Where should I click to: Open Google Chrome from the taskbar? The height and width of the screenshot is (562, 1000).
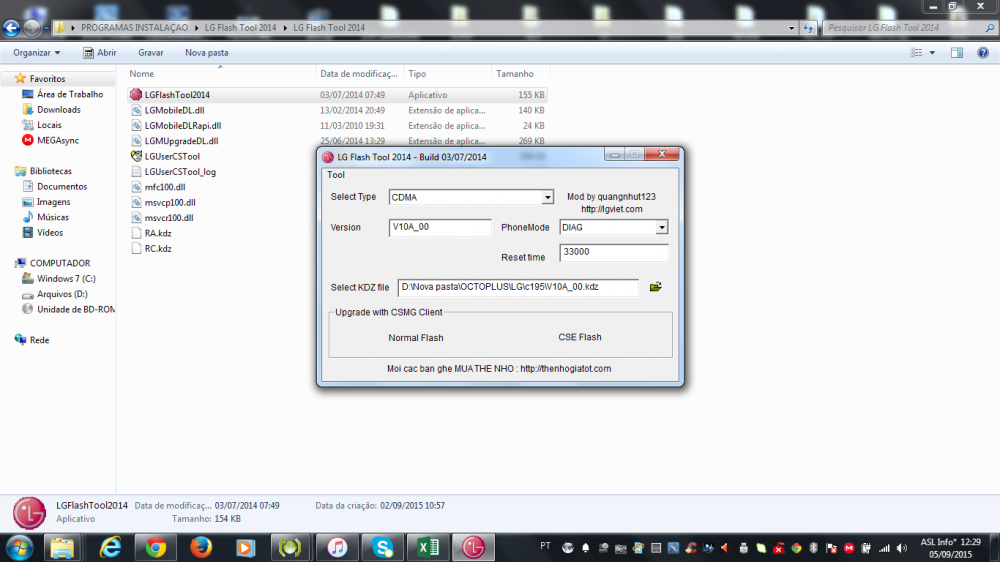[x=155, y=547]
